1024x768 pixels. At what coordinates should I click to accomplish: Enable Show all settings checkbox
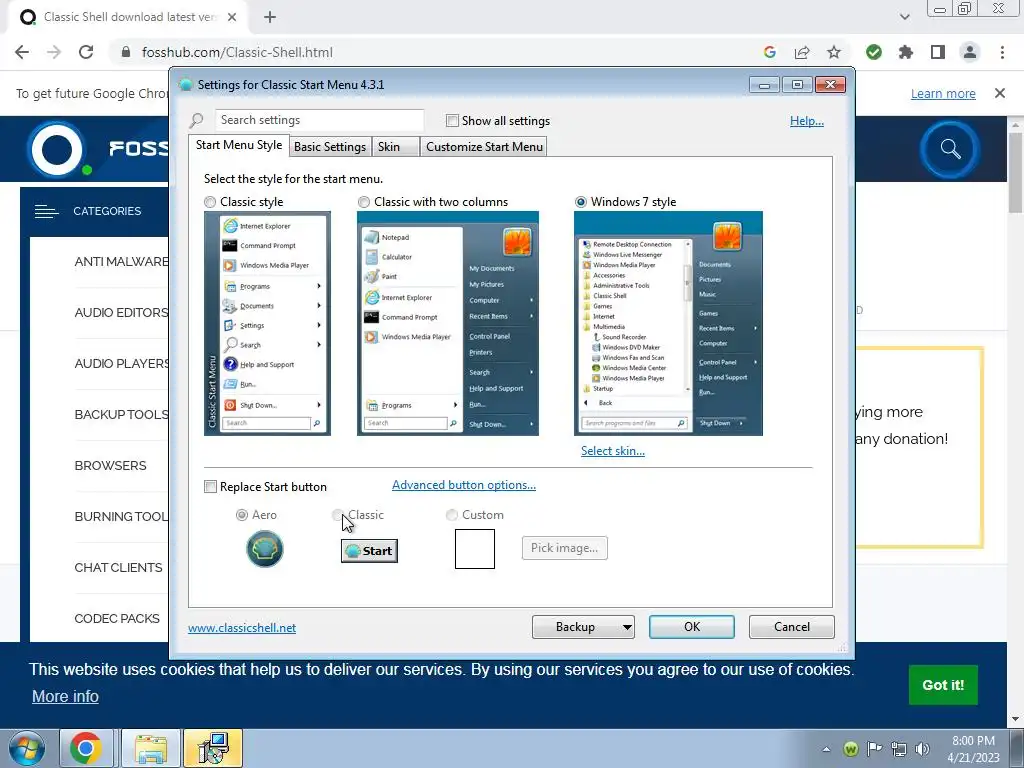pos(452,121)
